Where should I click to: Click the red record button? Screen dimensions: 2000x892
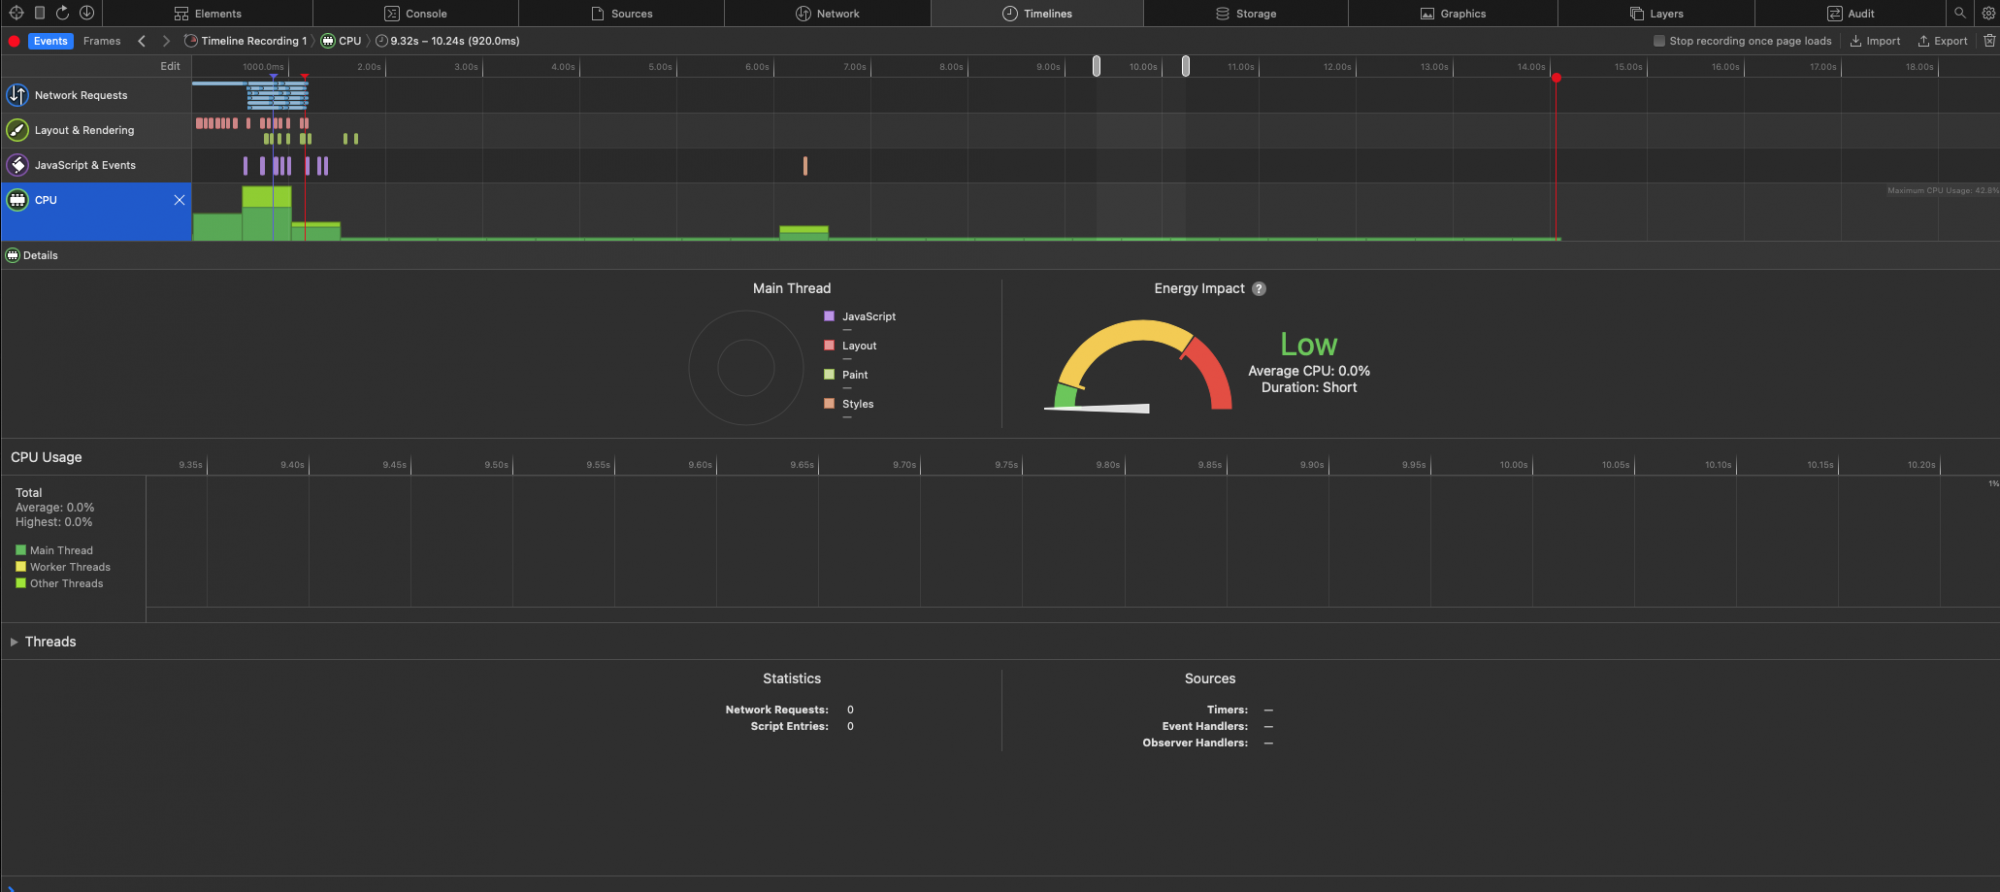pos(14,41)
